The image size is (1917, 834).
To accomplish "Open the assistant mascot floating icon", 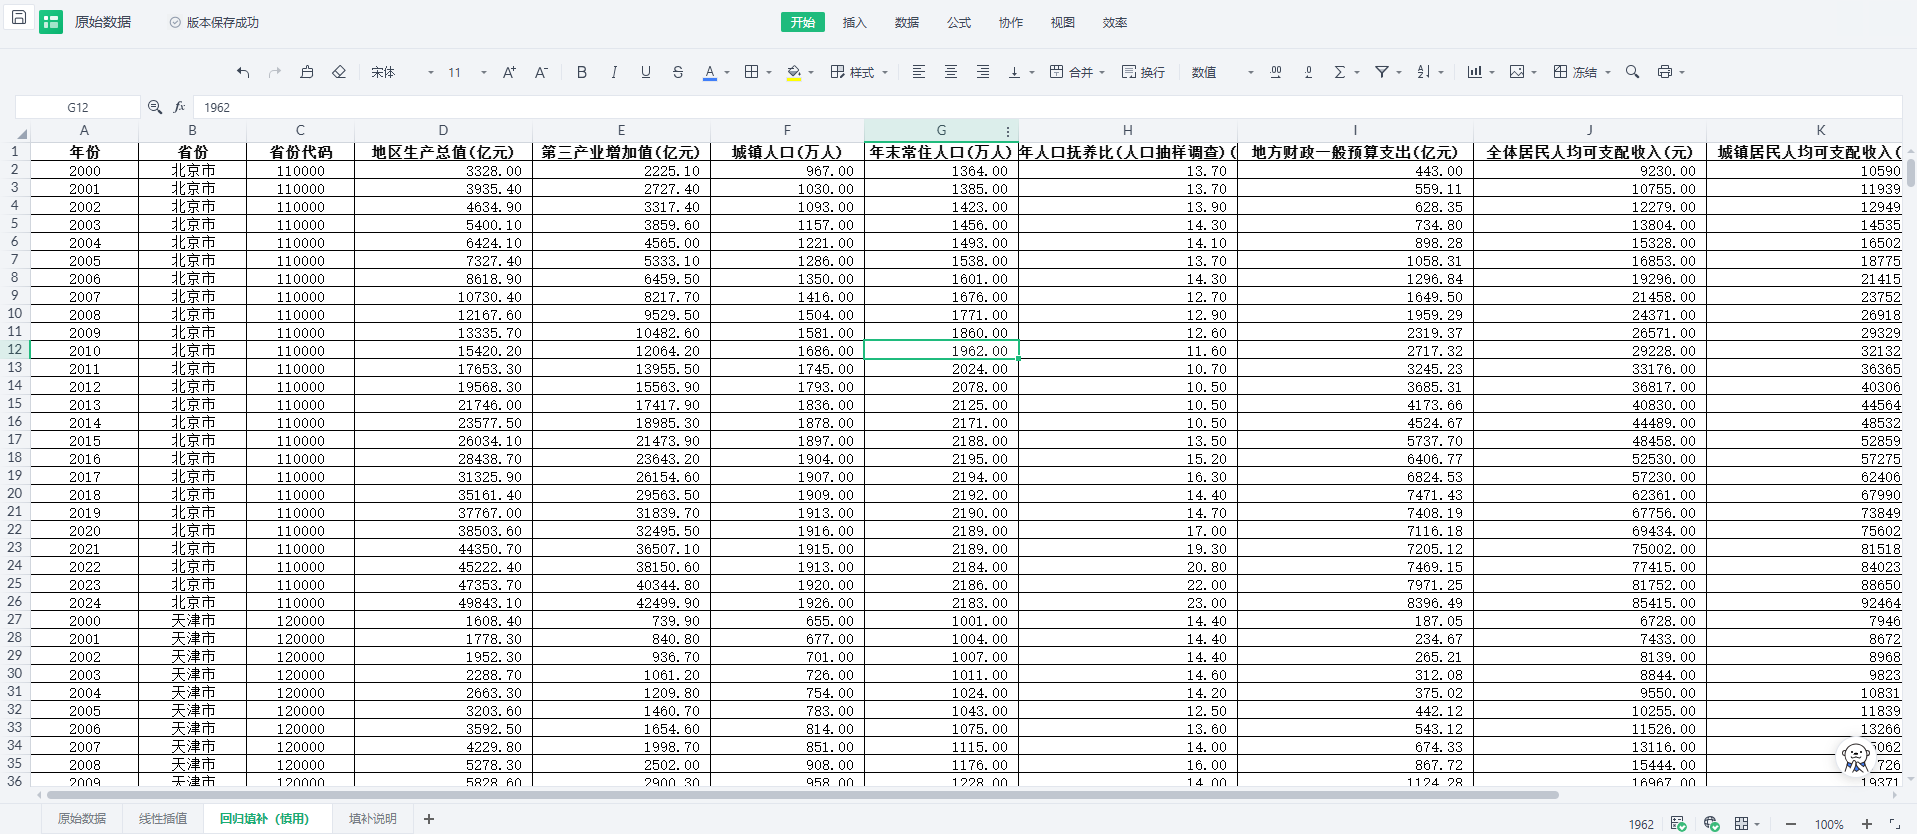I will point(1856,757).
